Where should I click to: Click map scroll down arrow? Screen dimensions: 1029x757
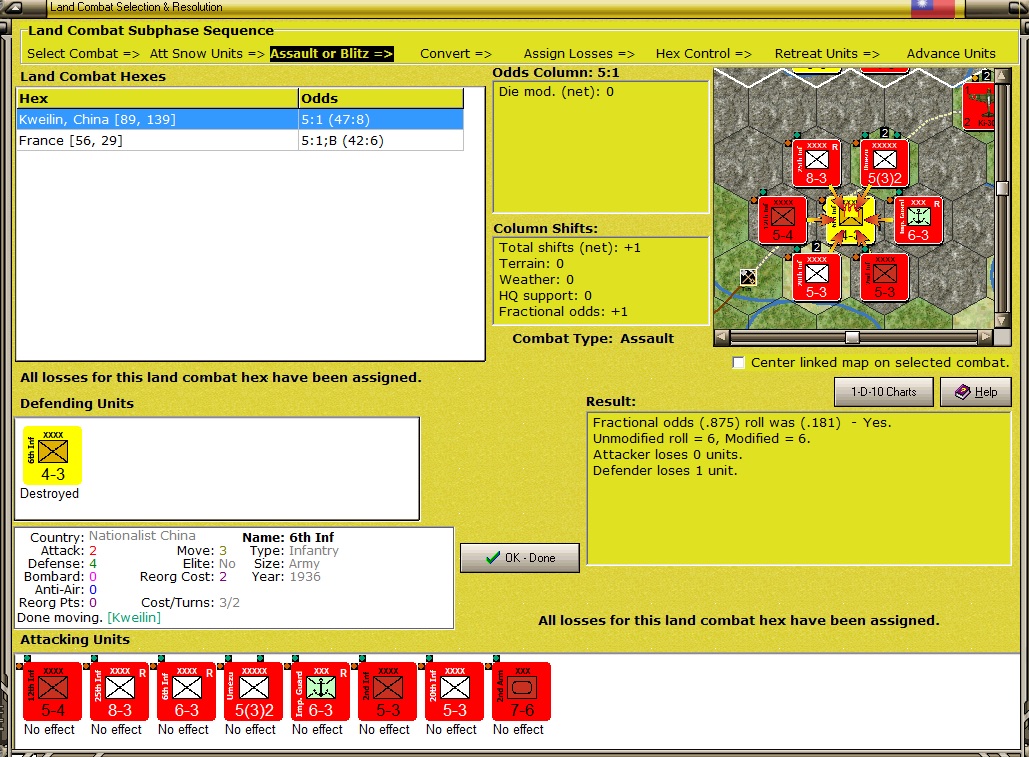[x=1002, y=321]
